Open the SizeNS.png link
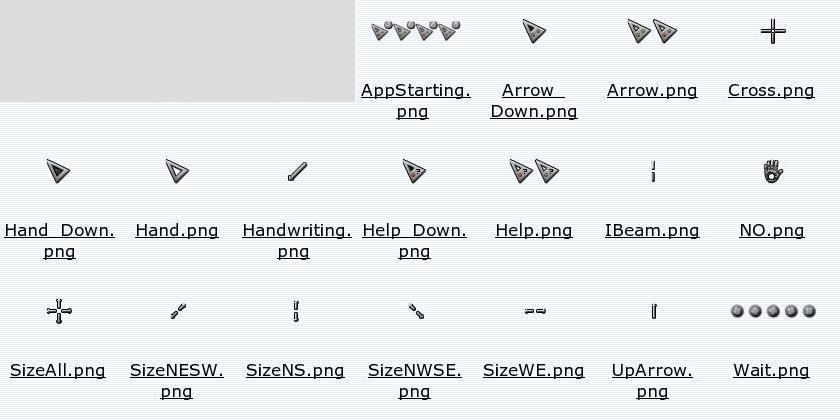 [x=295, y=371]
